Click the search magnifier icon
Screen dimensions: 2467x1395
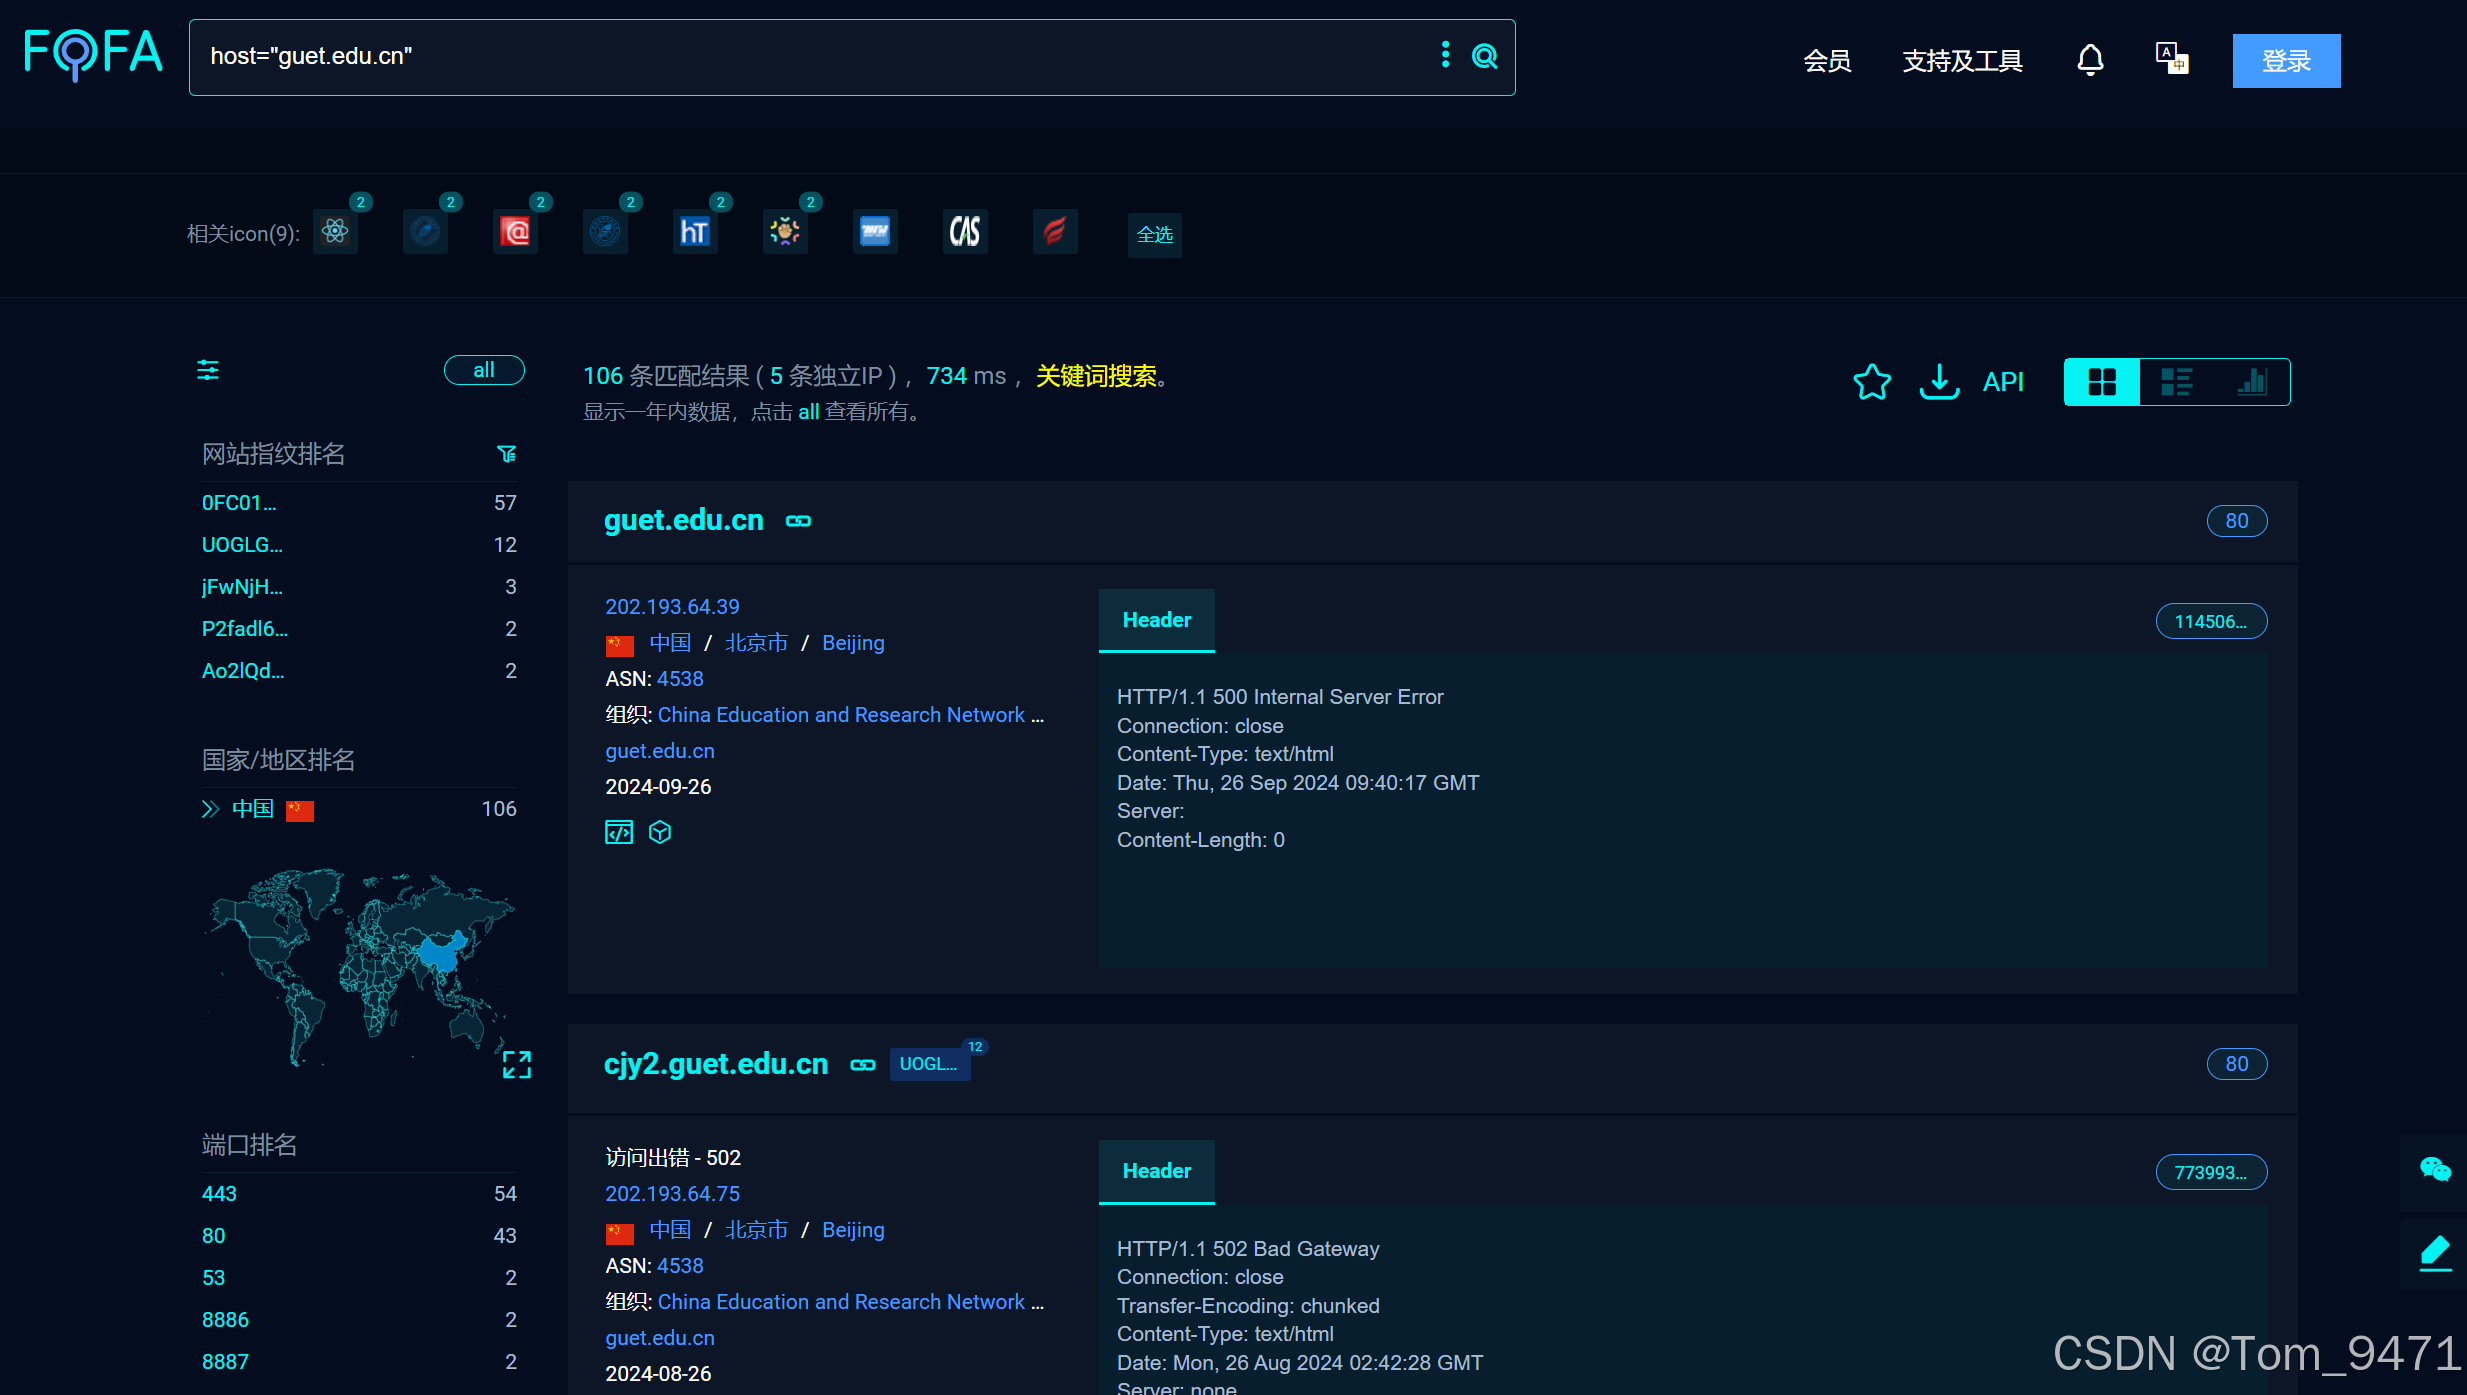[1485, 56]
